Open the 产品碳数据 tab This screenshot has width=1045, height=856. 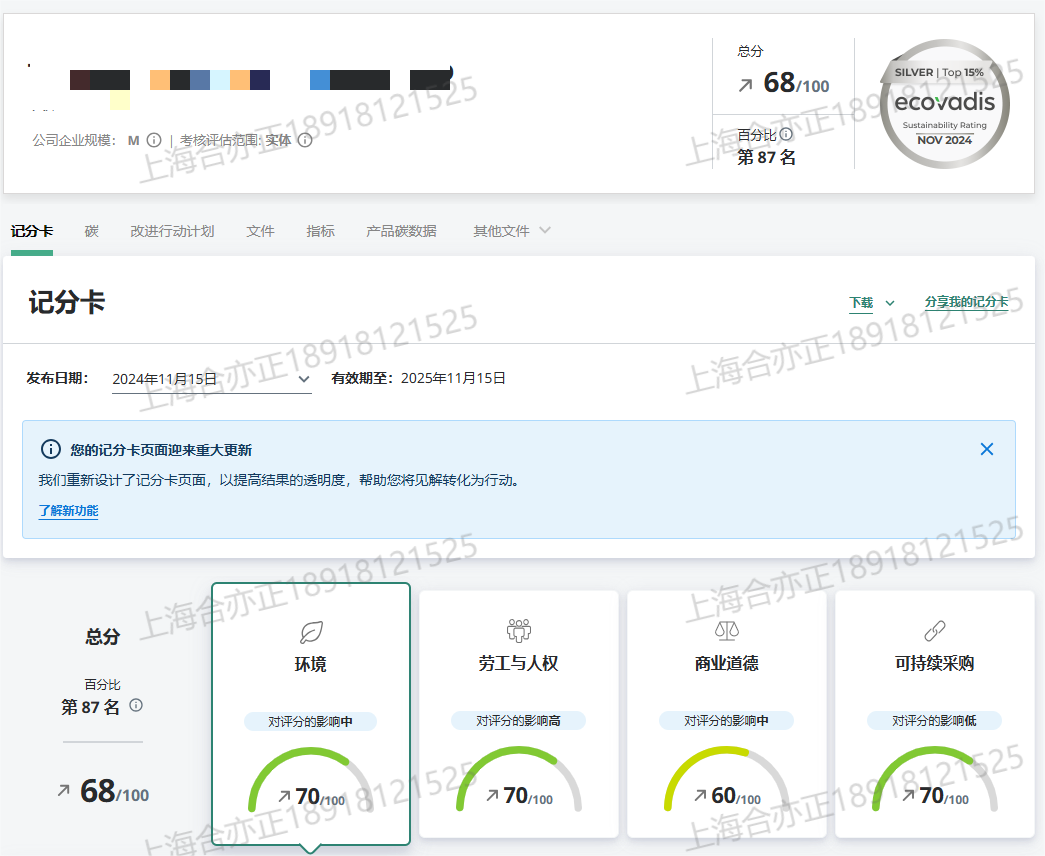click(x=401, y=231)
